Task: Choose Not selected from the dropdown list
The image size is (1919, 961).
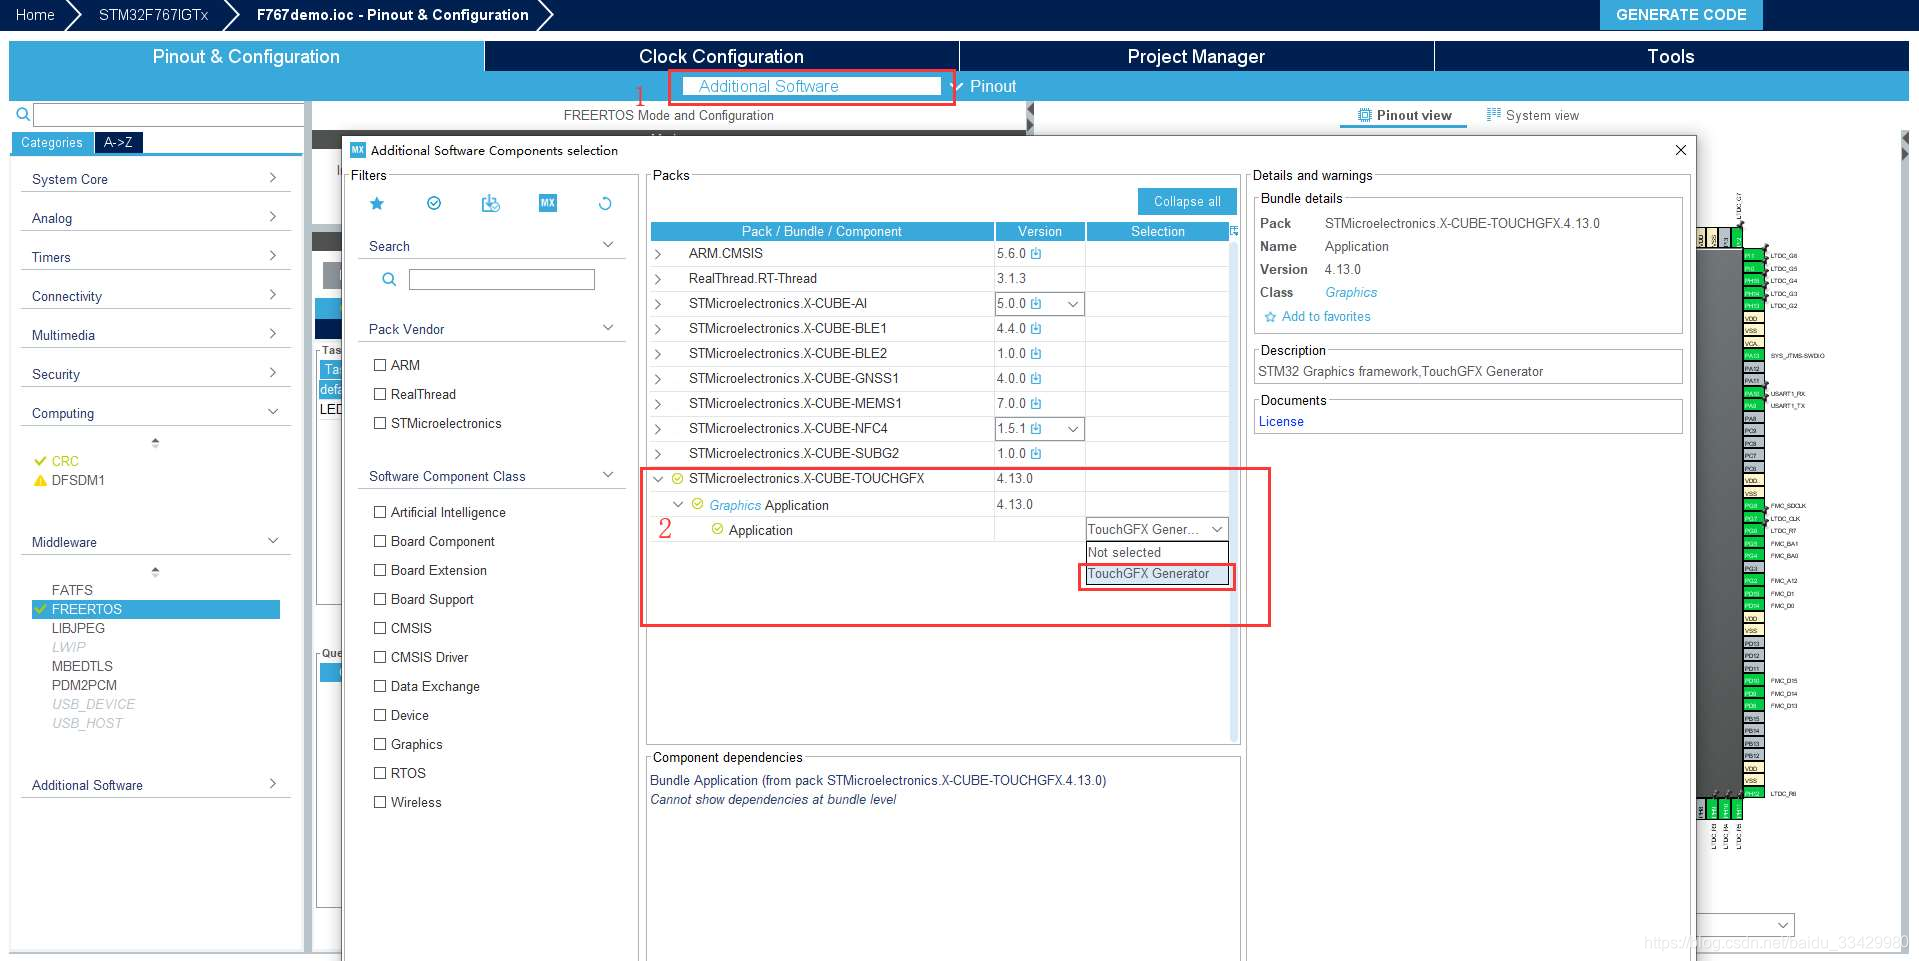Action: (1157, 553)
